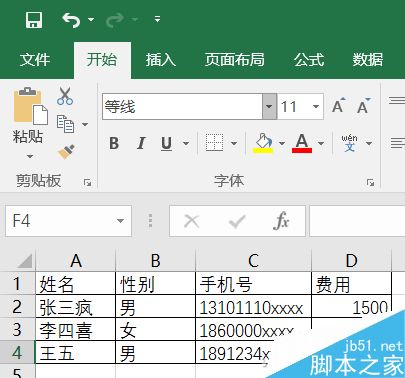
Task: Click the Format Painter brush icon
Action: point(66,152)
